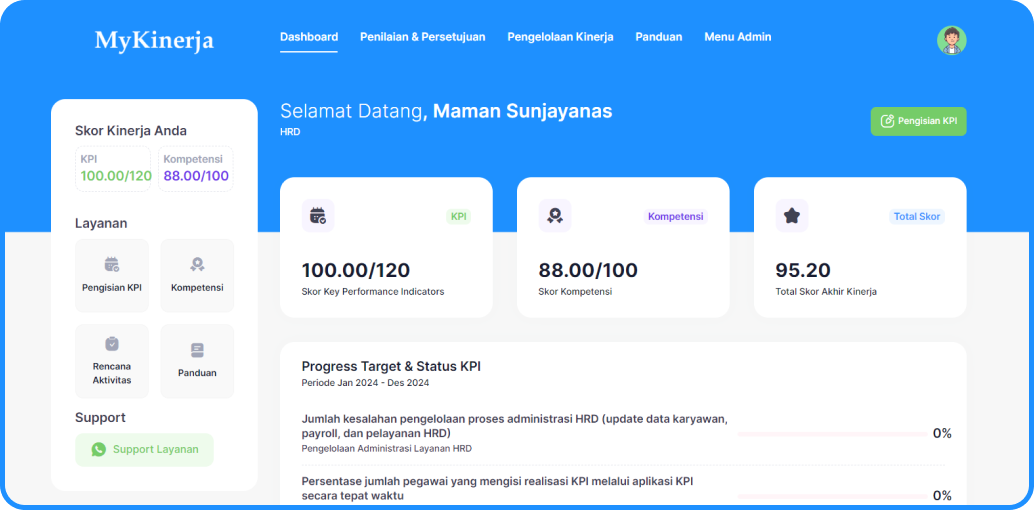Click the calendar icon in KPI card
Screen dimensions: 1034x510
[318, 215]
